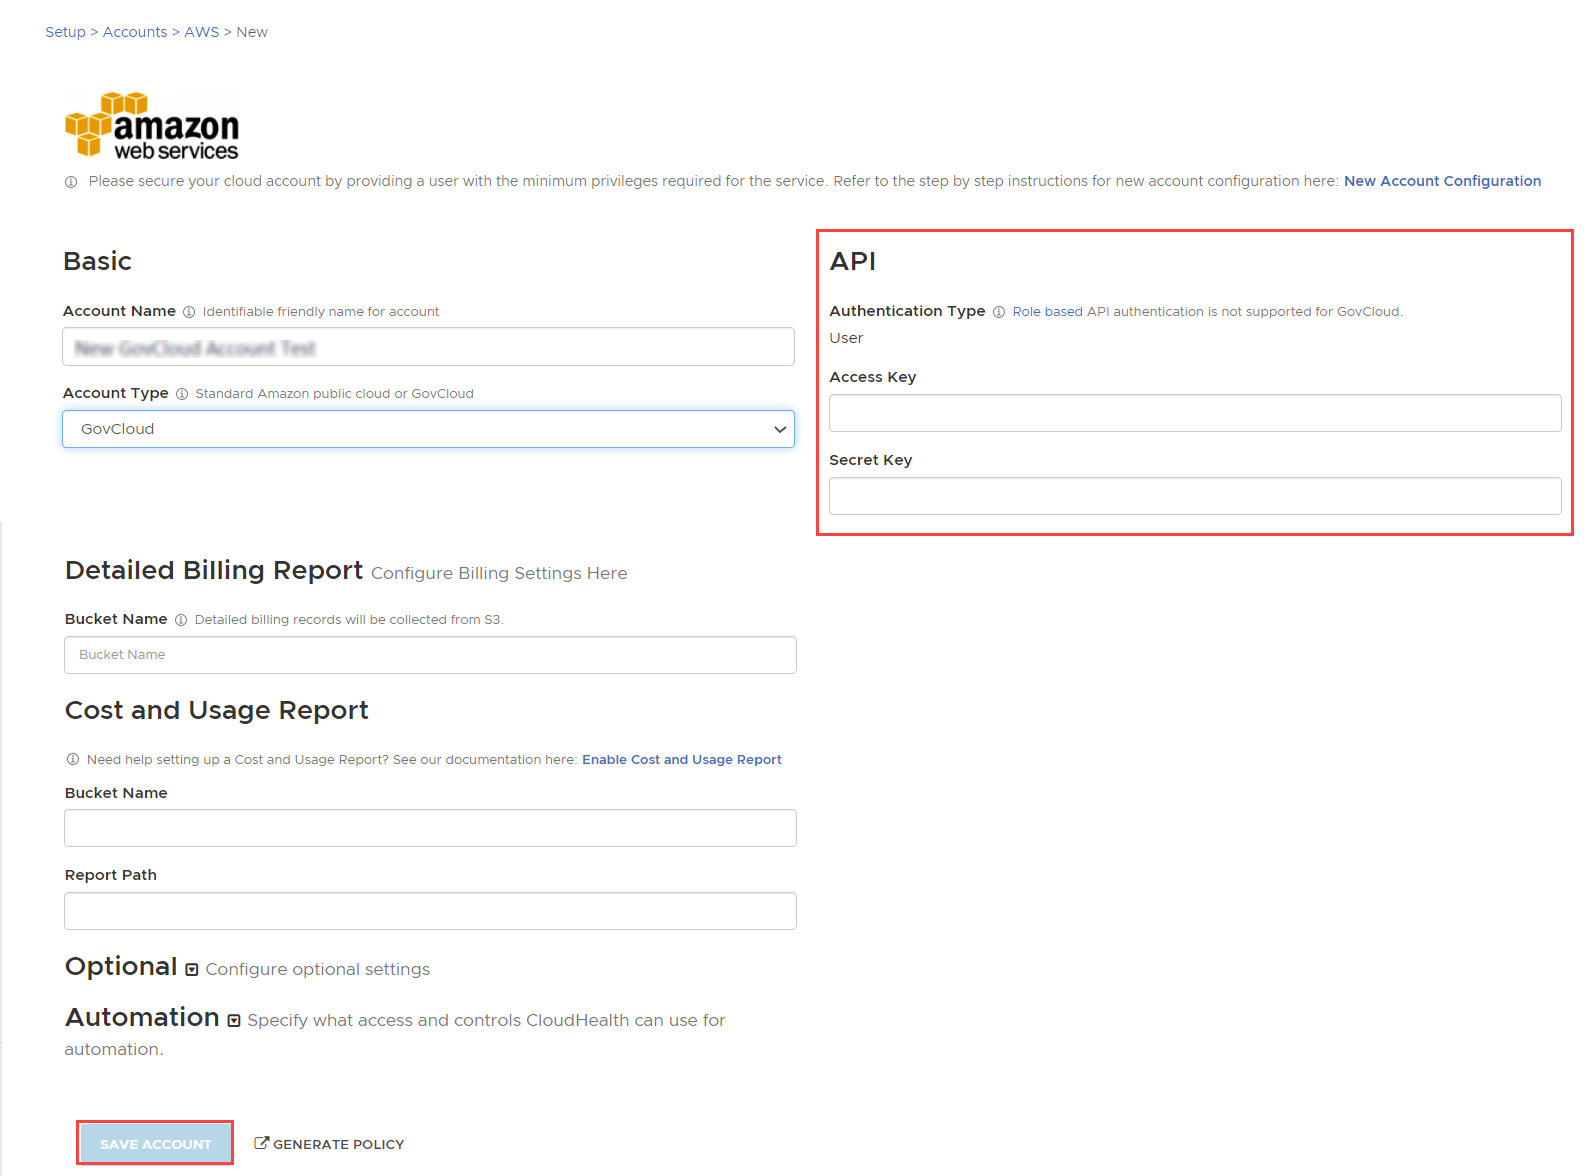Open Enable Cost and Usage Report link

(x=682, y=760)
